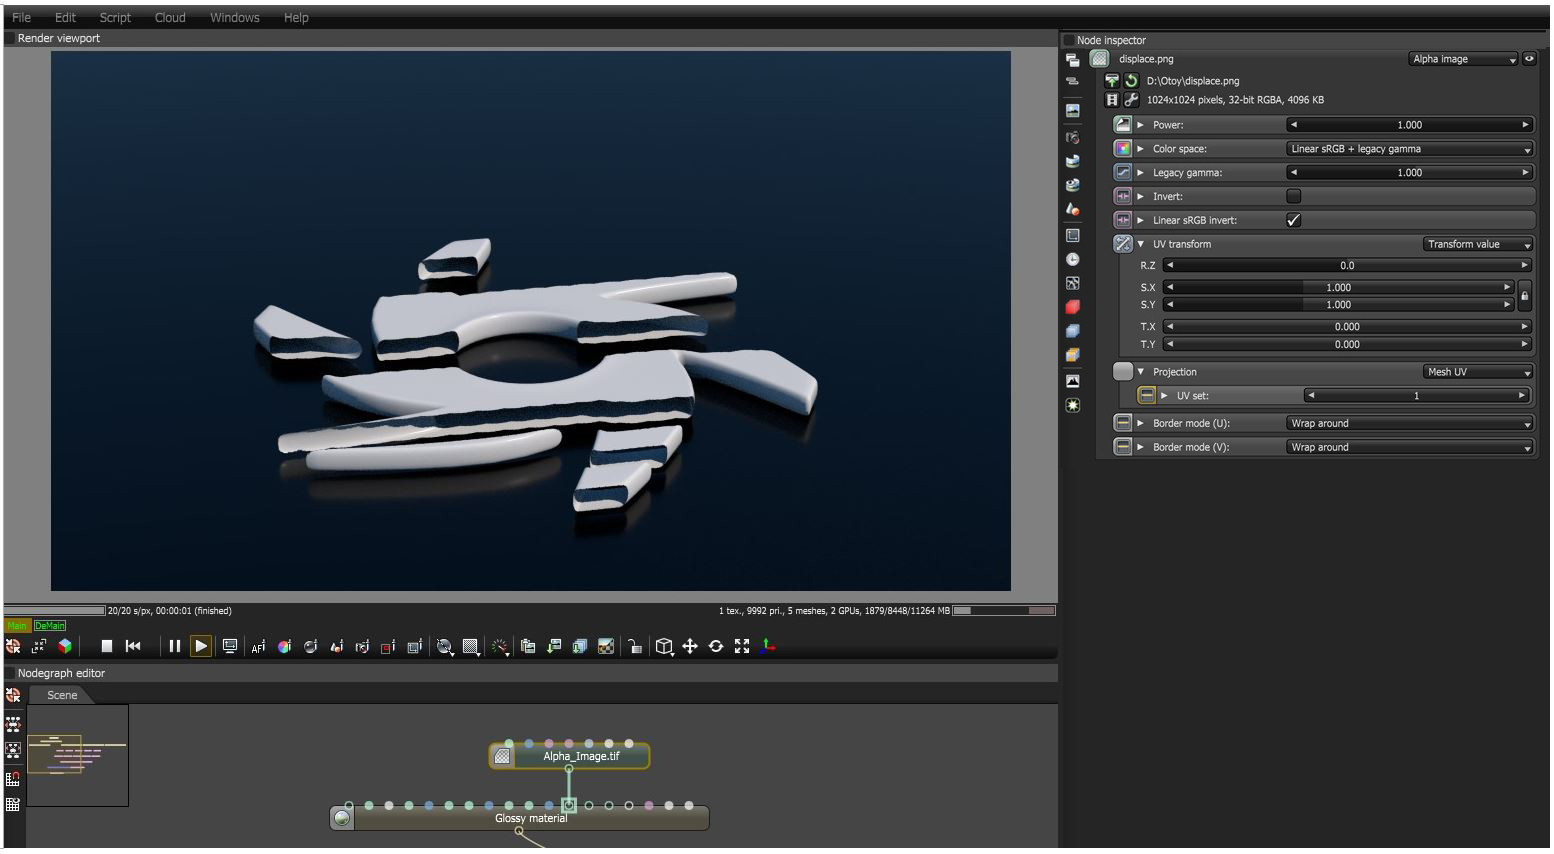Viewport: 1554px width, 854px height.
Task: Select the white balance color picker
Action: (284, 647)
